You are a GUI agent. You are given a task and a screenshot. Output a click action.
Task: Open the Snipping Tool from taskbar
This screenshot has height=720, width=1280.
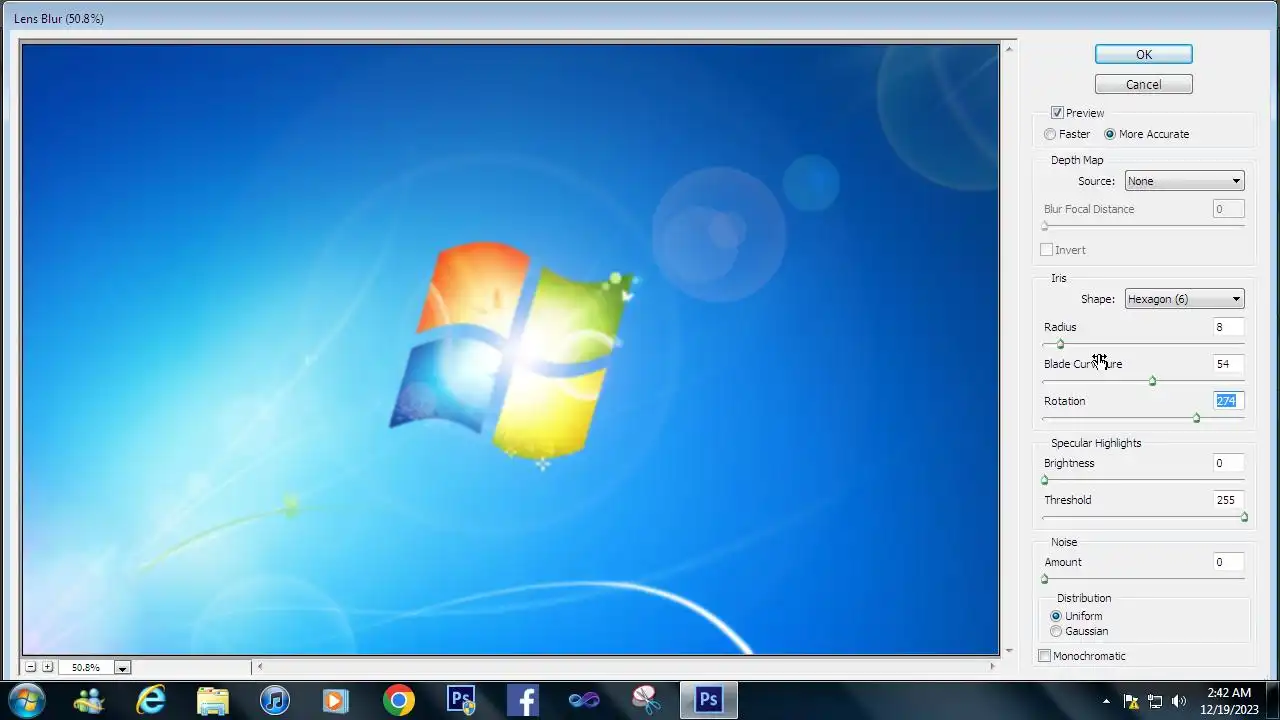(647, 700)
